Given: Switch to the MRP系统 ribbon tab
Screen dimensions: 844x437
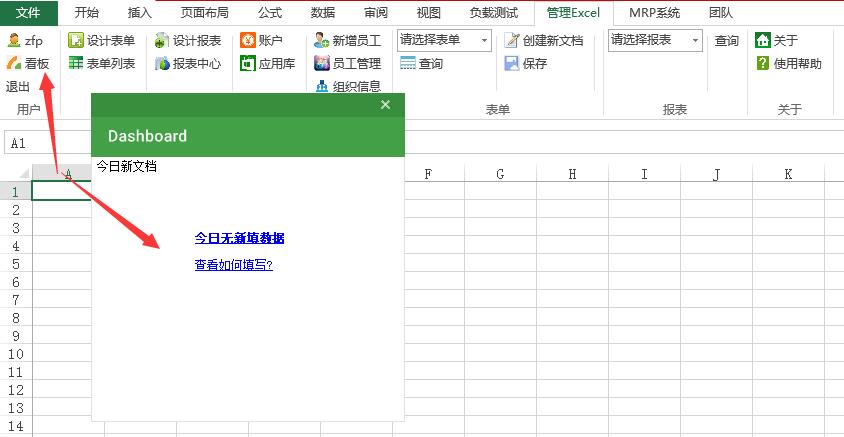Looking at the screenshot, I should pyautogui.click(x=654, y=13).
